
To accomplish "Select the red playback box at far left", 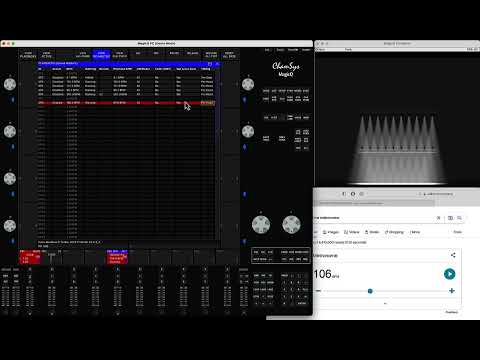I will pyautogui.click(x=30, y=257).
